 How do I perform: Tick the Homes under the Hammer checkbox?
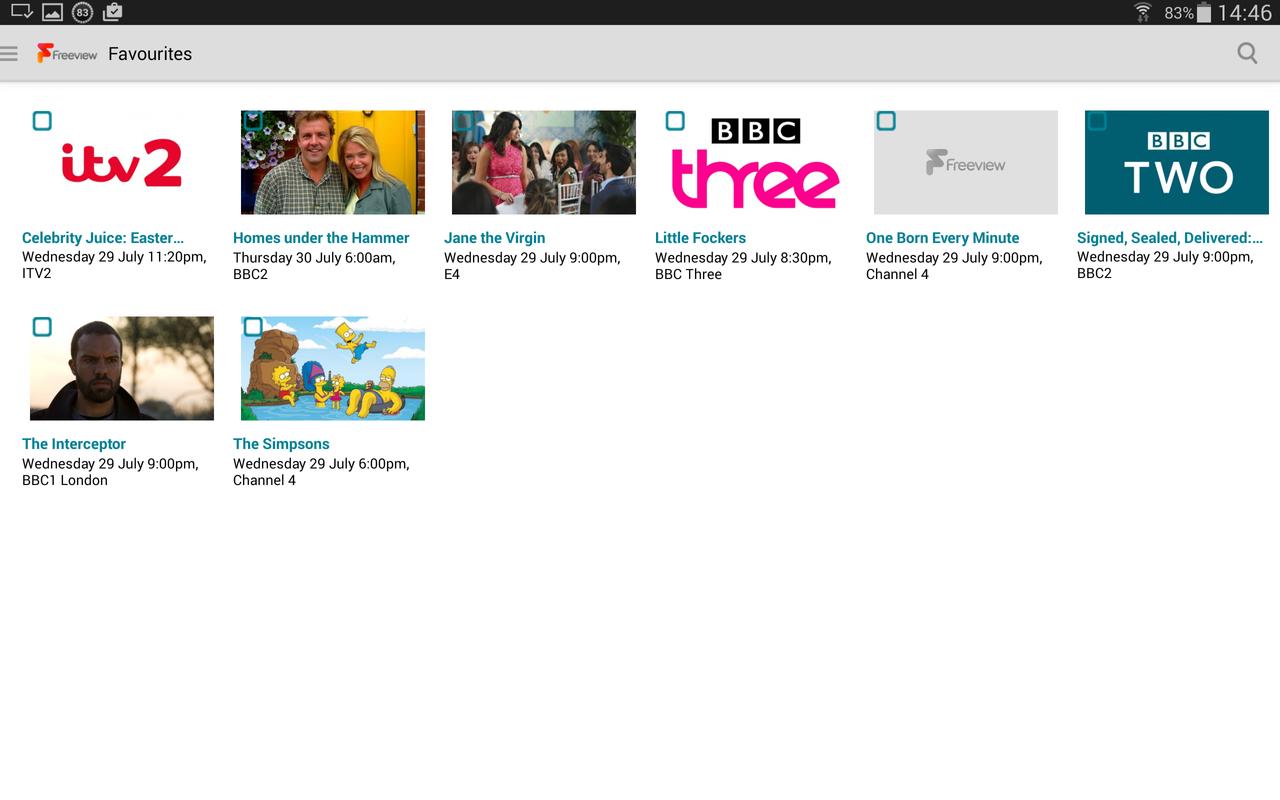pos(253,121)
